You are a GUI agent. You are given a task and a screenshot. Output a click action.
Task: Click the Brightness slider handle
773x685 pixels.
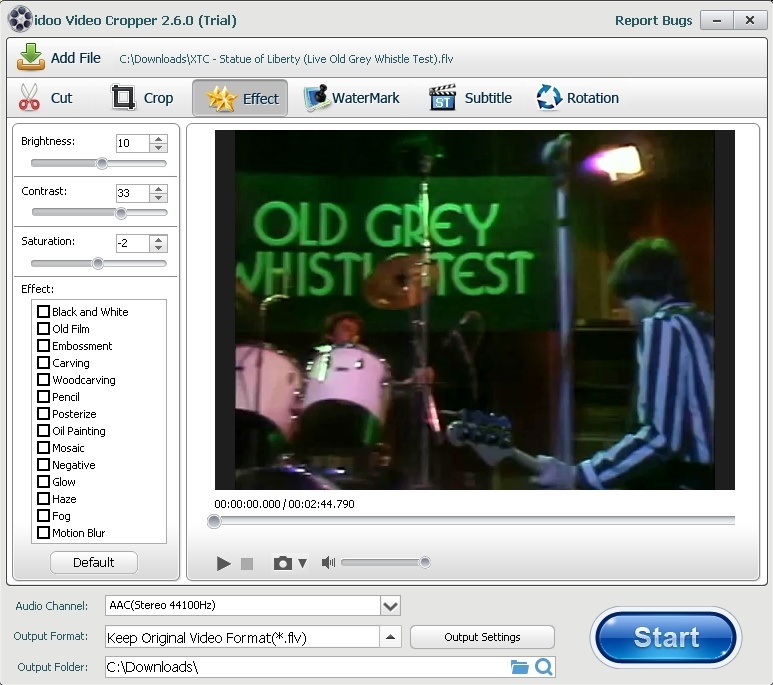coord(102,163)
